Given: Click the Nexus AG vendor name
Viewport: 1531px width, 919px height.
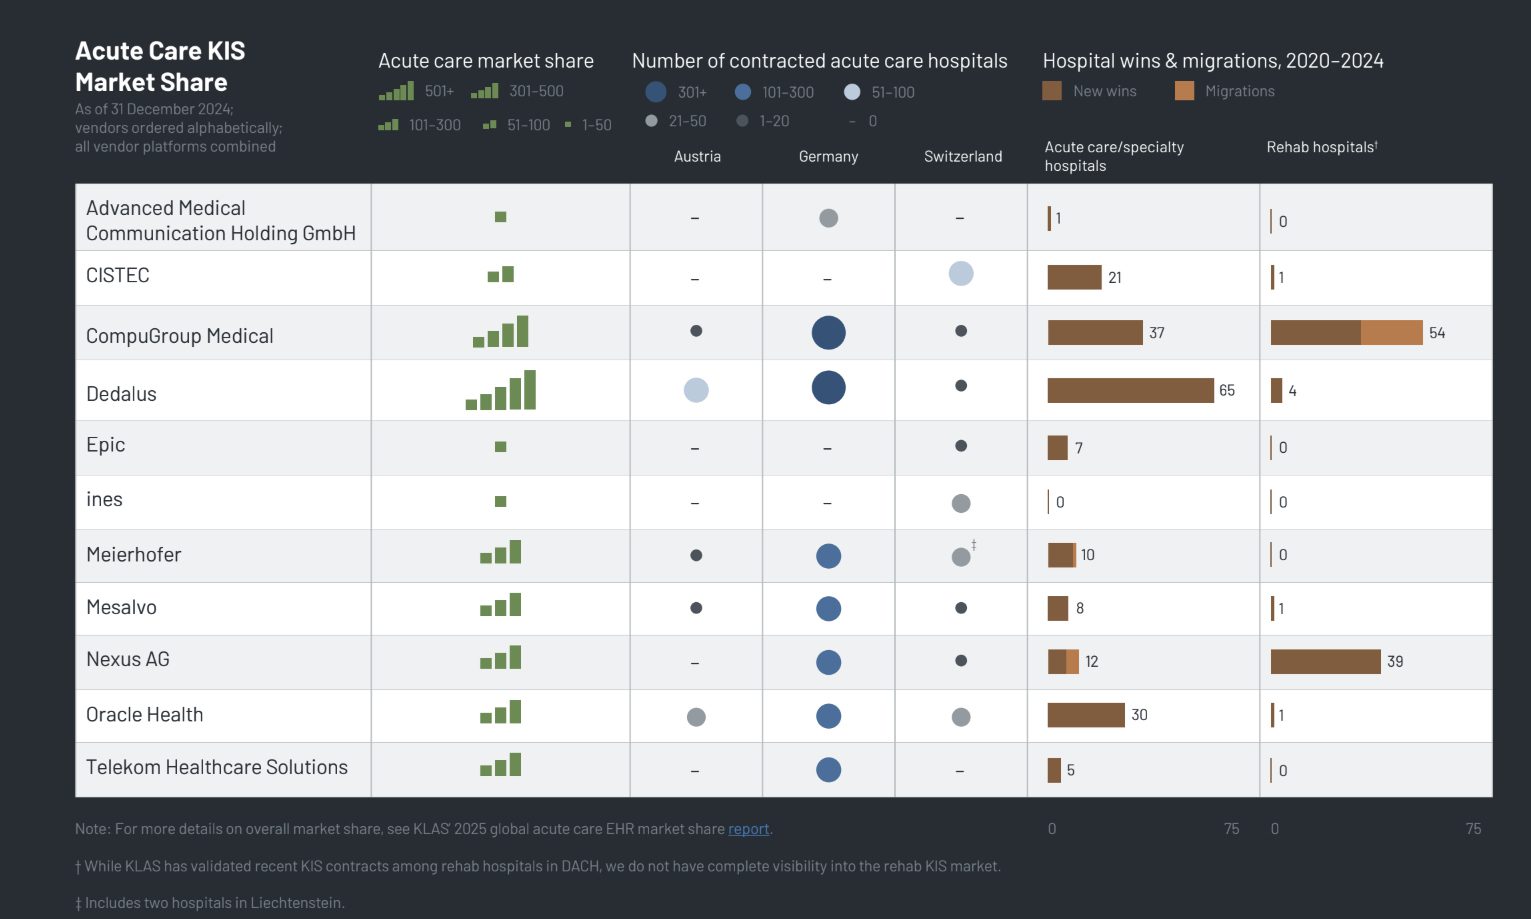Looking at the screenshot, I should tap(128, 660).
